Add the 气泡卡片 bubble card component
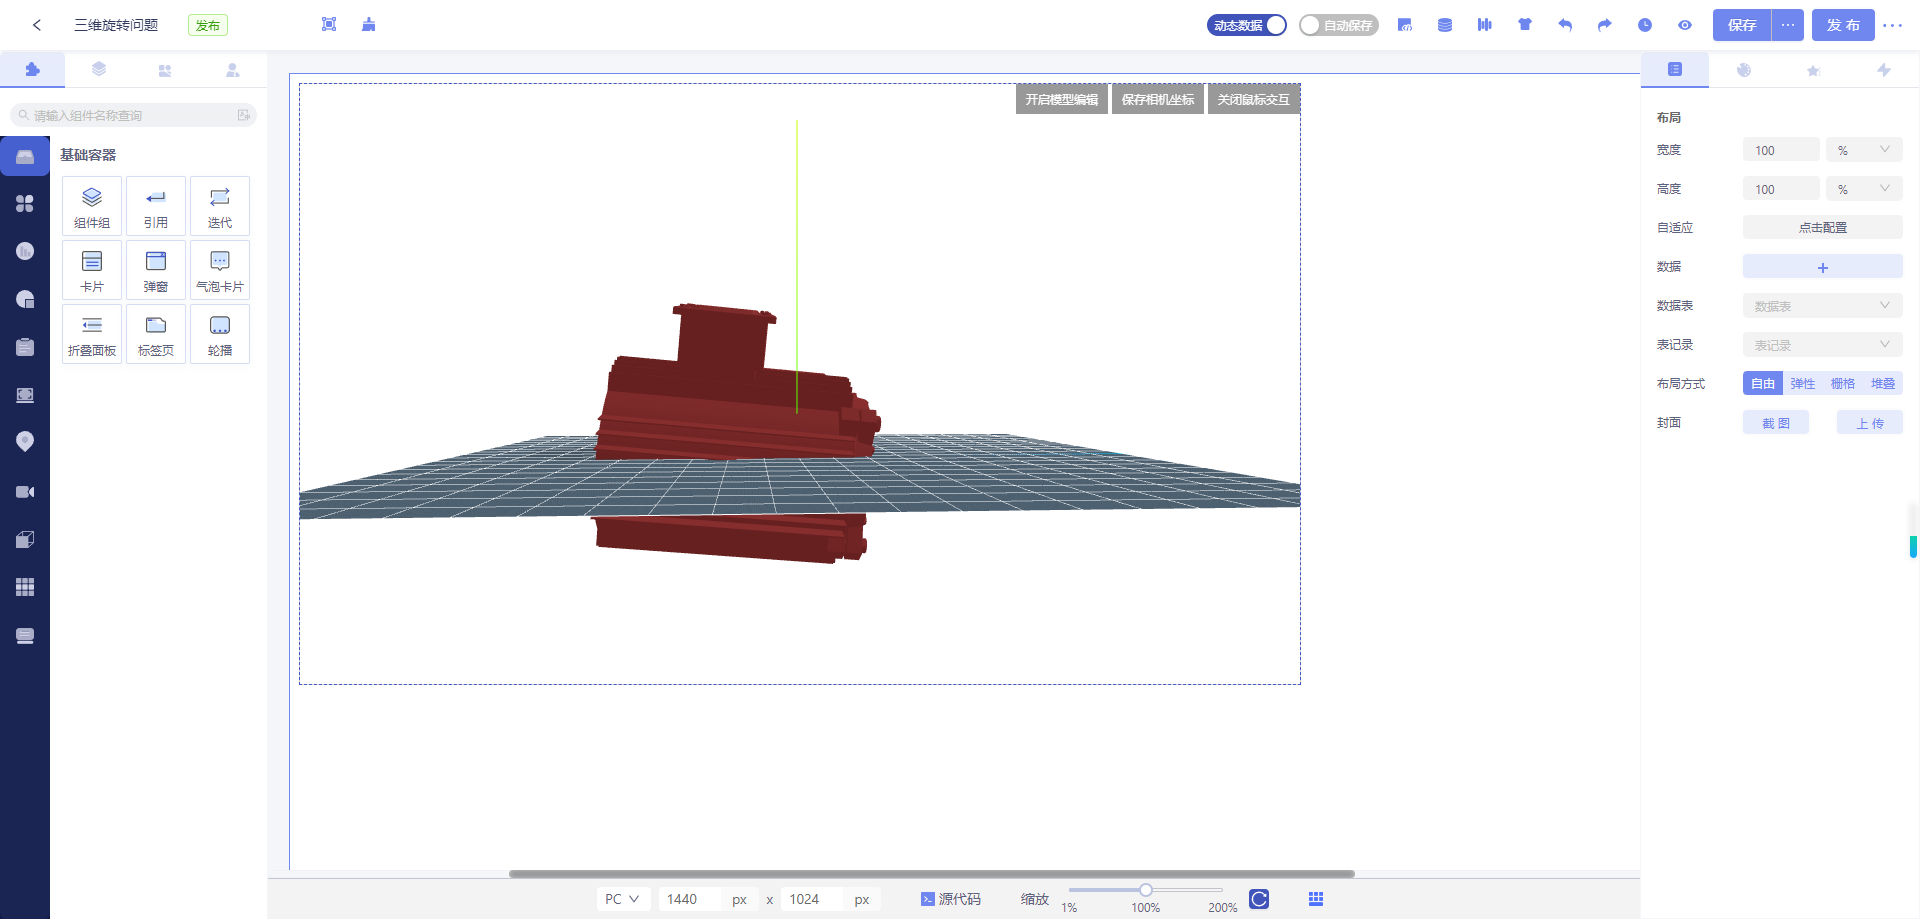This screenshot has width=1920, height=919. click(220, 270)
